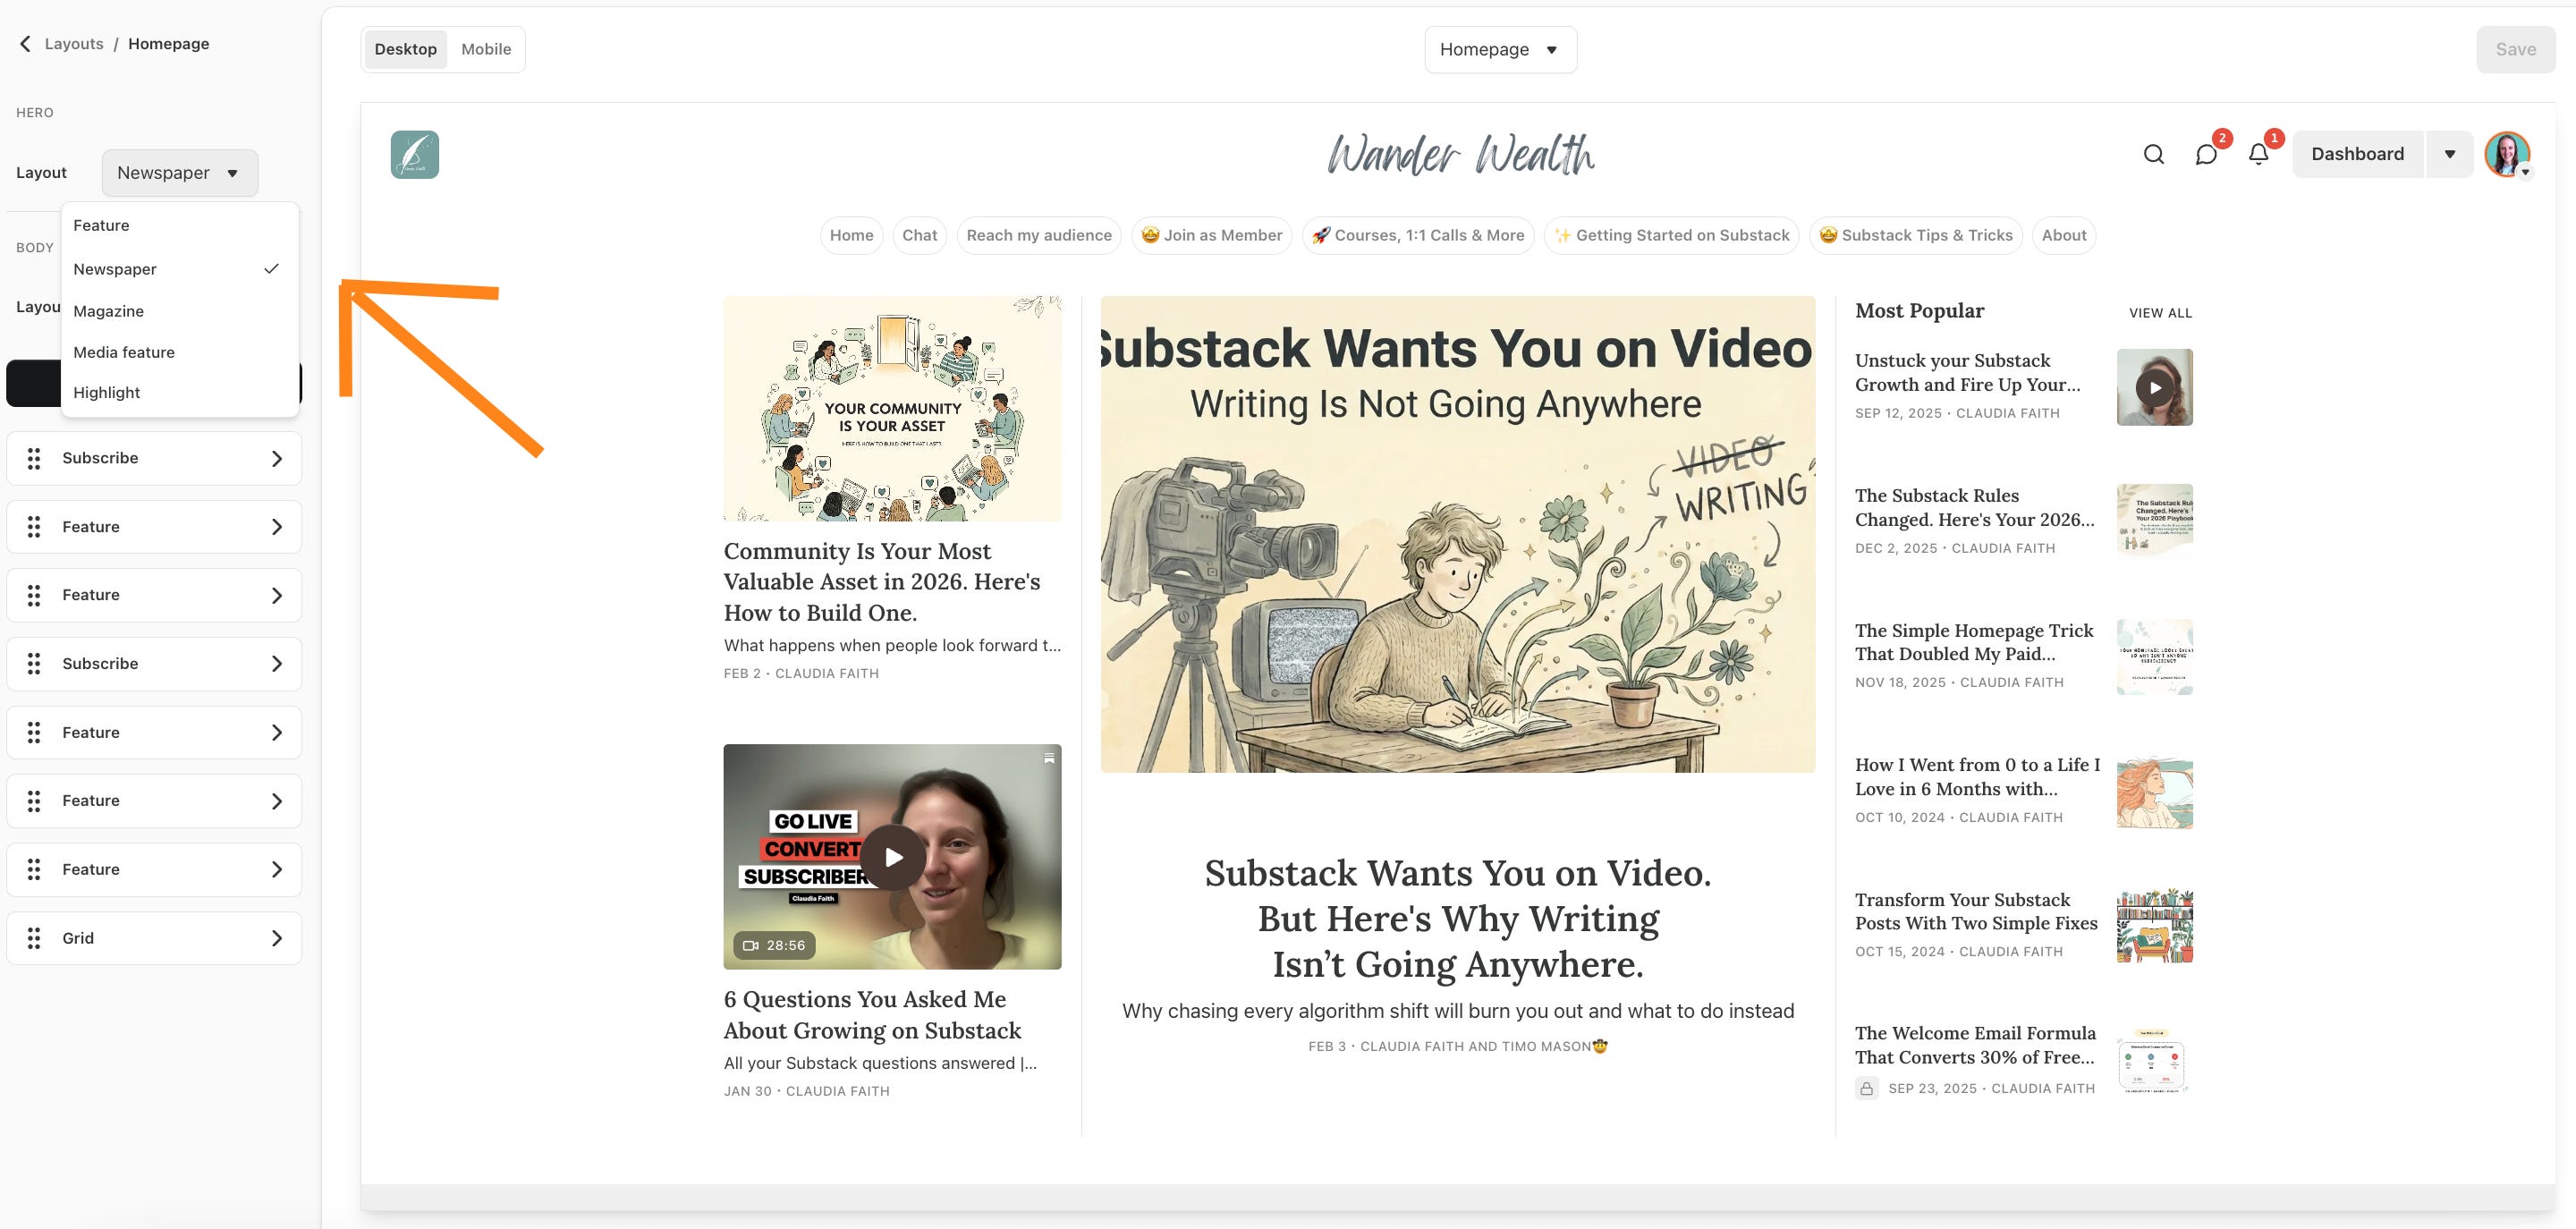2576x1229 pixels.
Task: Click the drag handle on the topmost Subscribe section
Action: pos(34,458)
